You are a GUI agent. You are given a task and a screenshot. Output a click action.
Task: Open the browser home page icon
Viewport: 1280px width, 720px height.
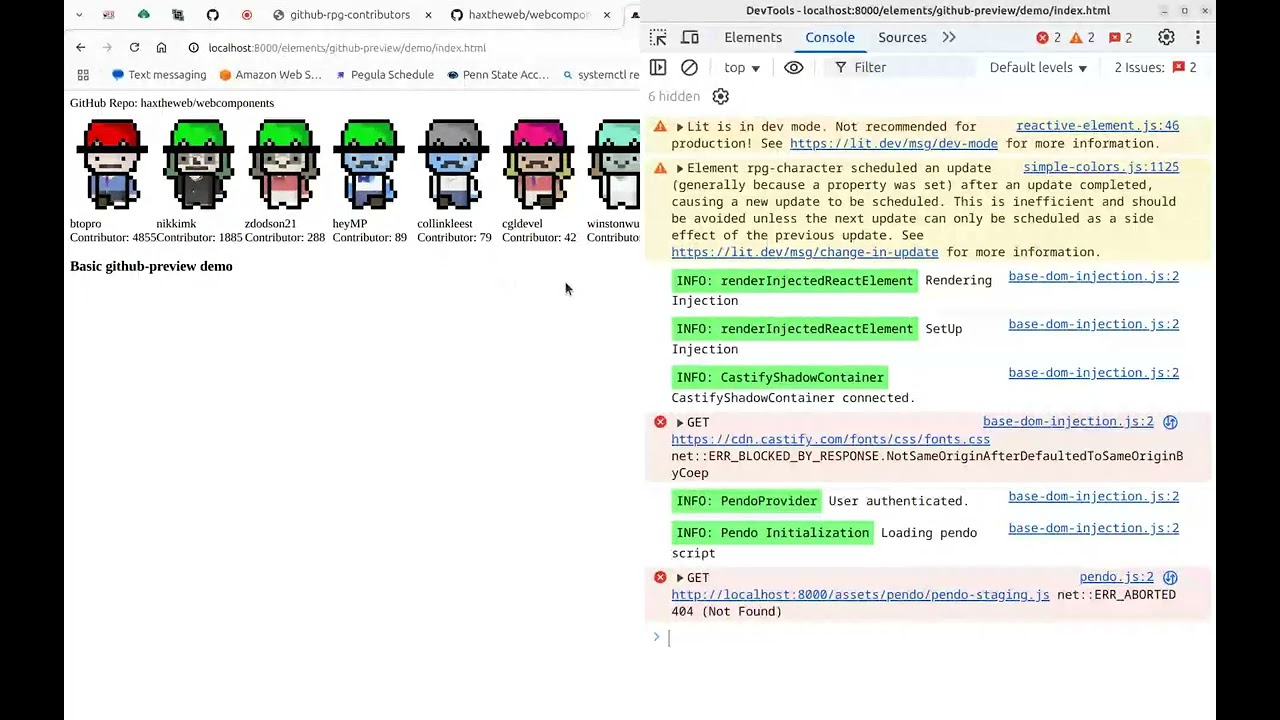[x=161, y=47]
